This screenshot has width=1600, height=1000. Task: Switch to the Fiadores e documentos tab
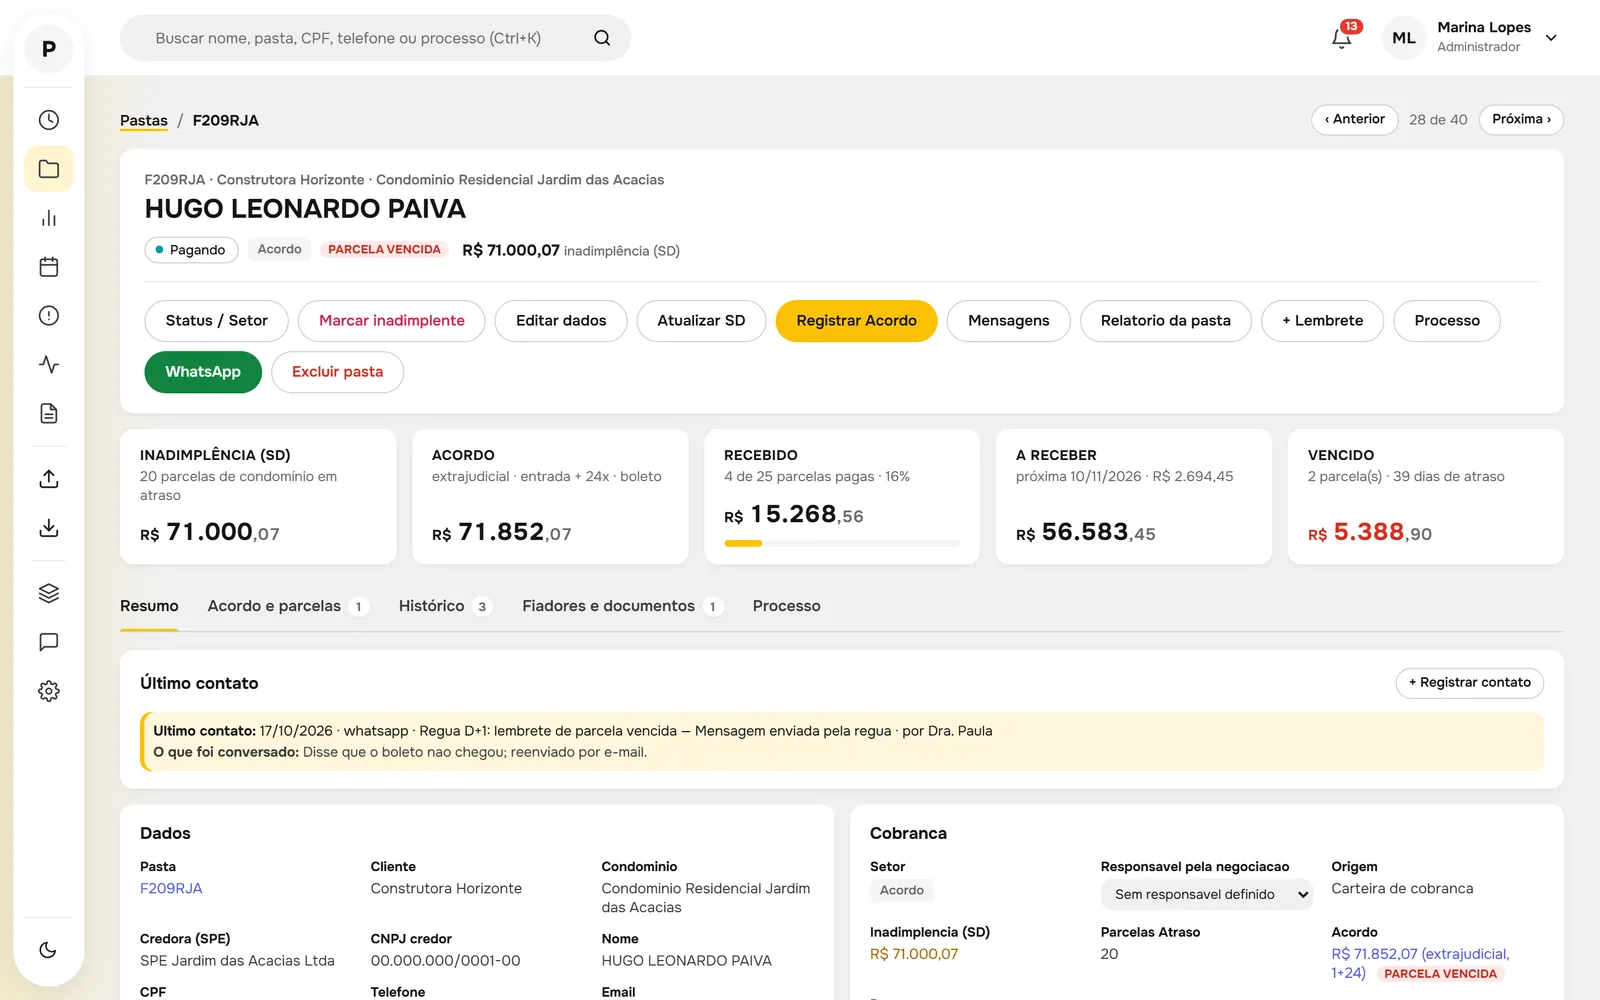[622, 606]
